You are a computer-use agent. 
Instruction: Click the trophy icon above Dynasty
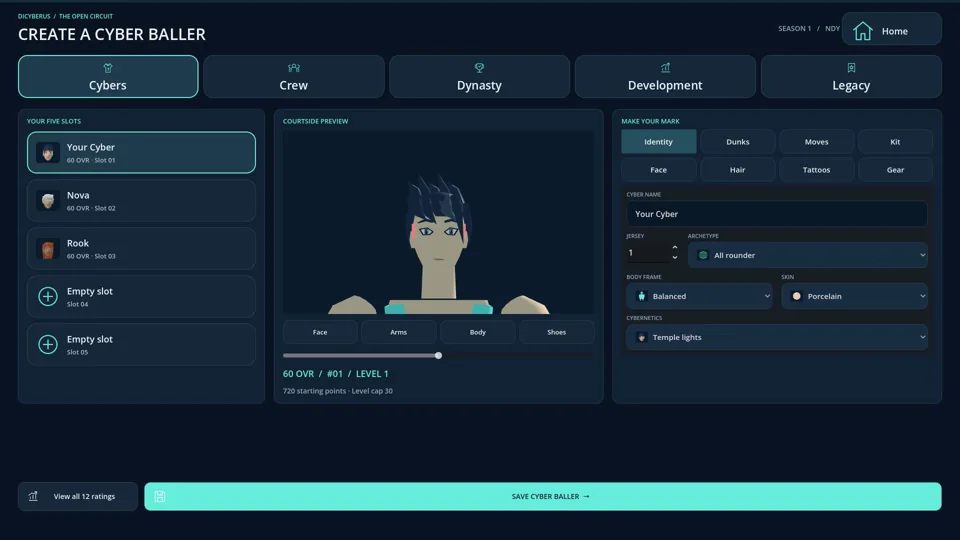click(479, 67)
